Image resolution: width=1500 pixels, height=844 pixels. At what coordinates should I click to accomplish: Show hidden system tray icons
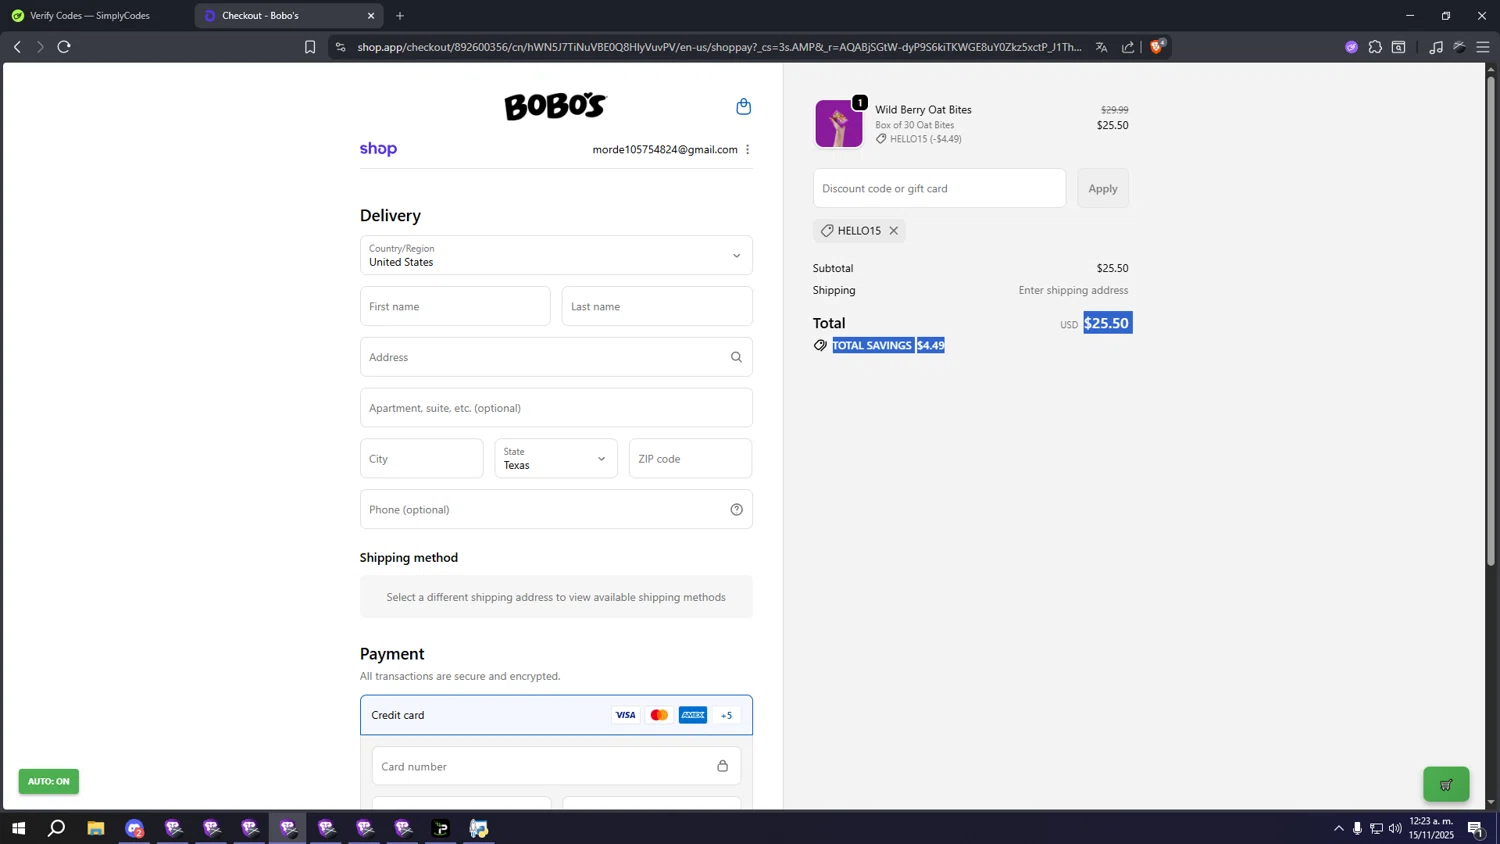click(1339, 828)
